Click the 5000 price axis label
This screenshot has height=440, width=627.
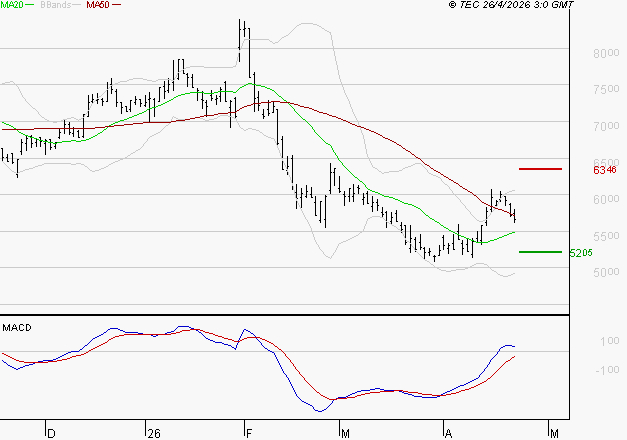click(606, 272)
